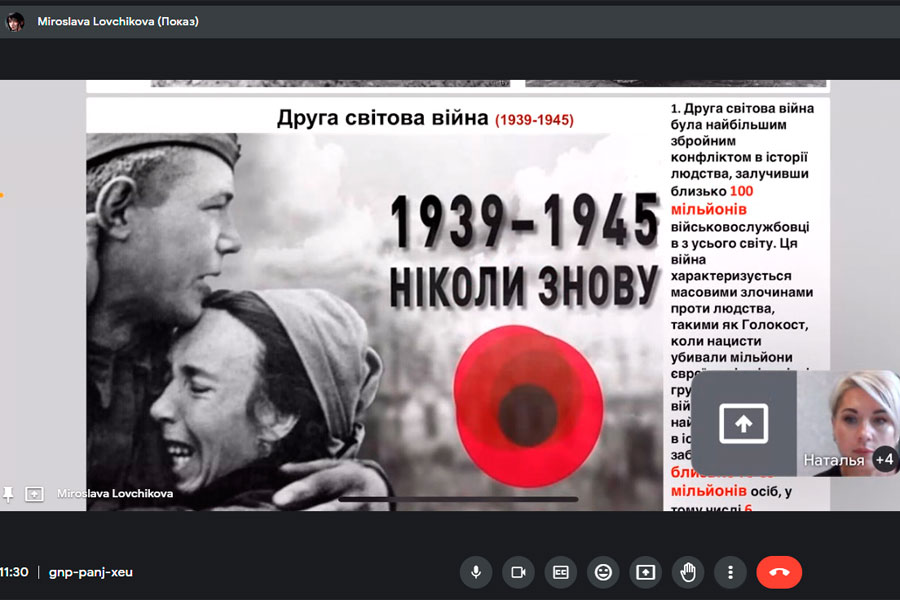This screenshot has height=600, width=900.
Task: Raise your hand
Action: (688, 572)
